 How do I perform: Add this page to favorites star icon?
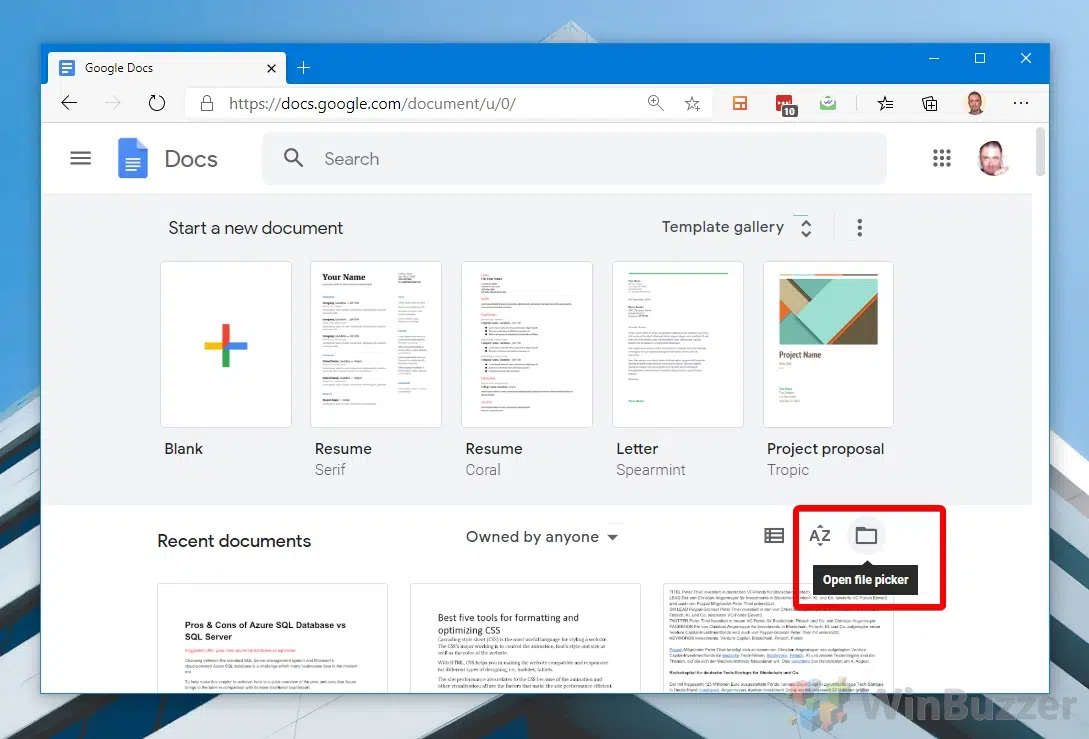pos(692,103)
